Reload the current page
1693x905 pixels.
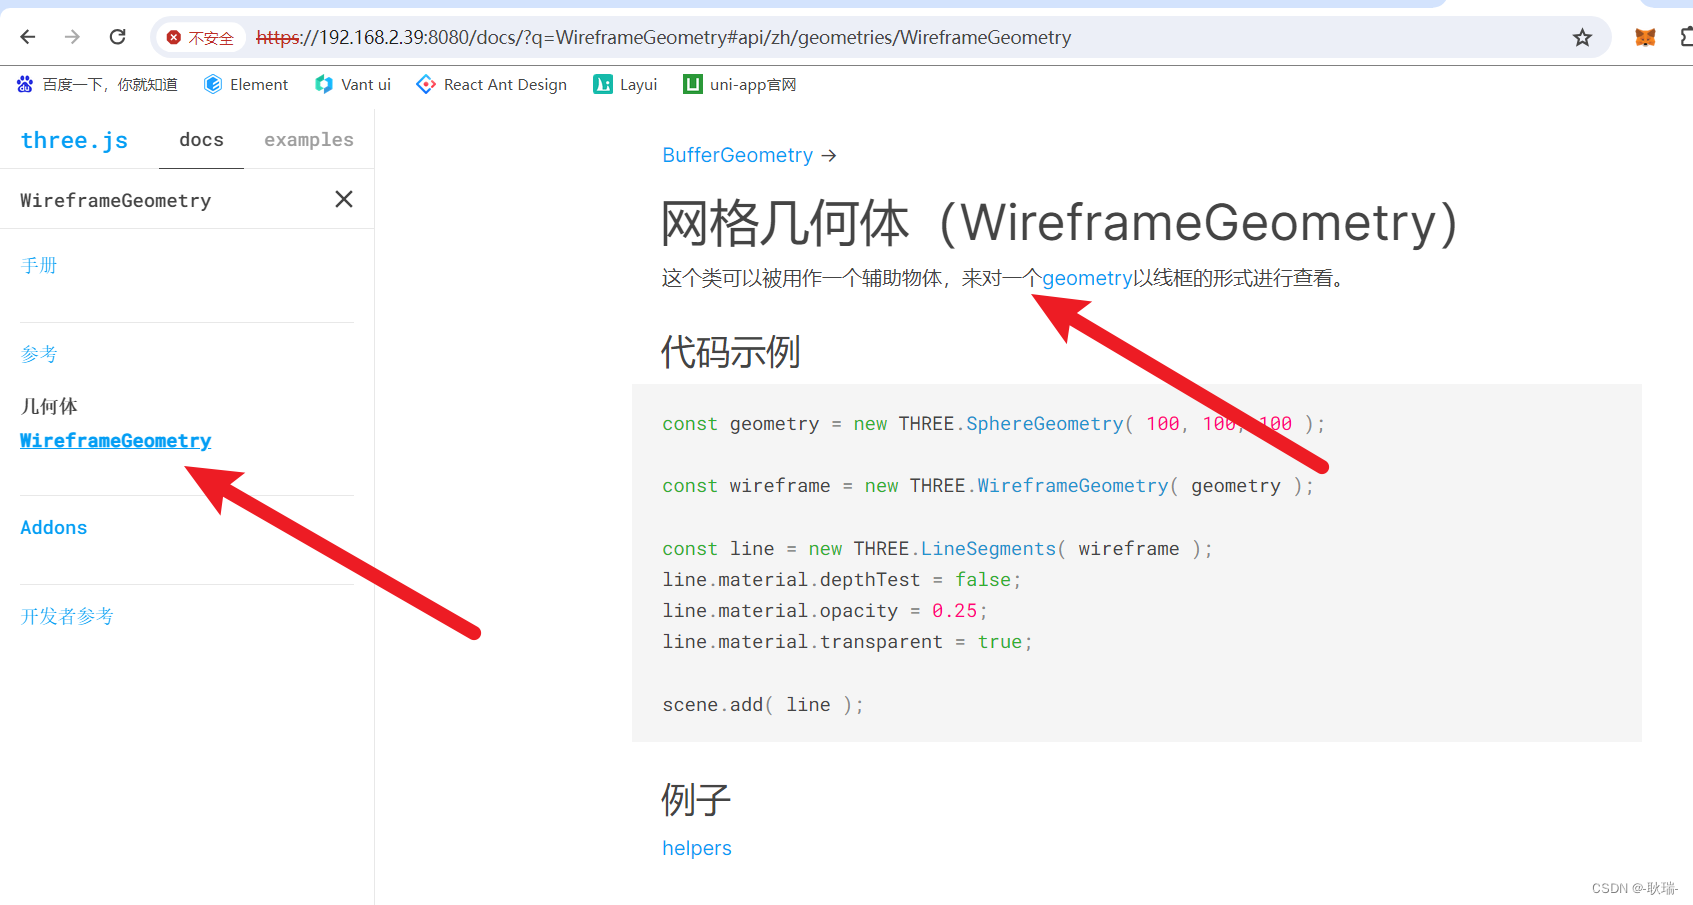point(117,36)
